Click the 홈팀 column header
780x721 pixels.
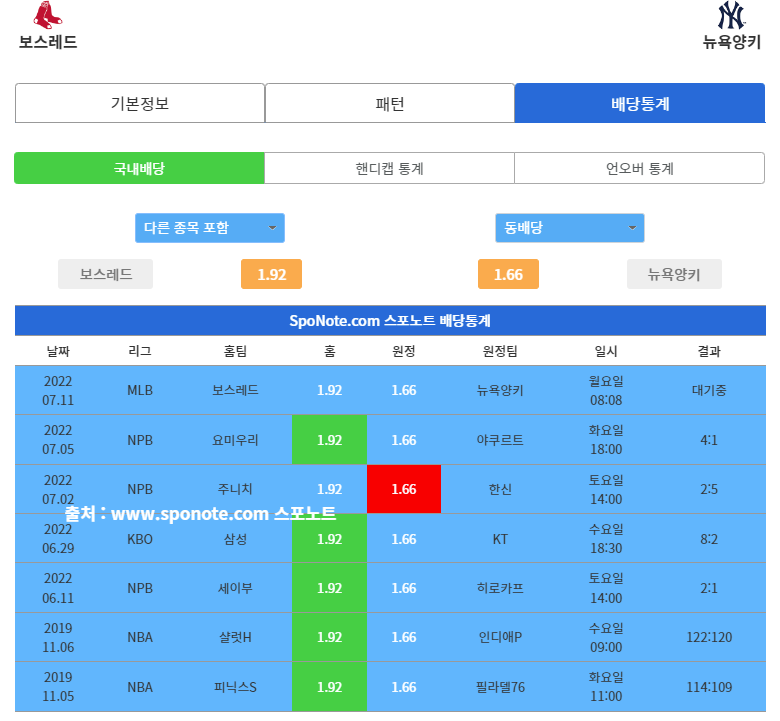236,351
